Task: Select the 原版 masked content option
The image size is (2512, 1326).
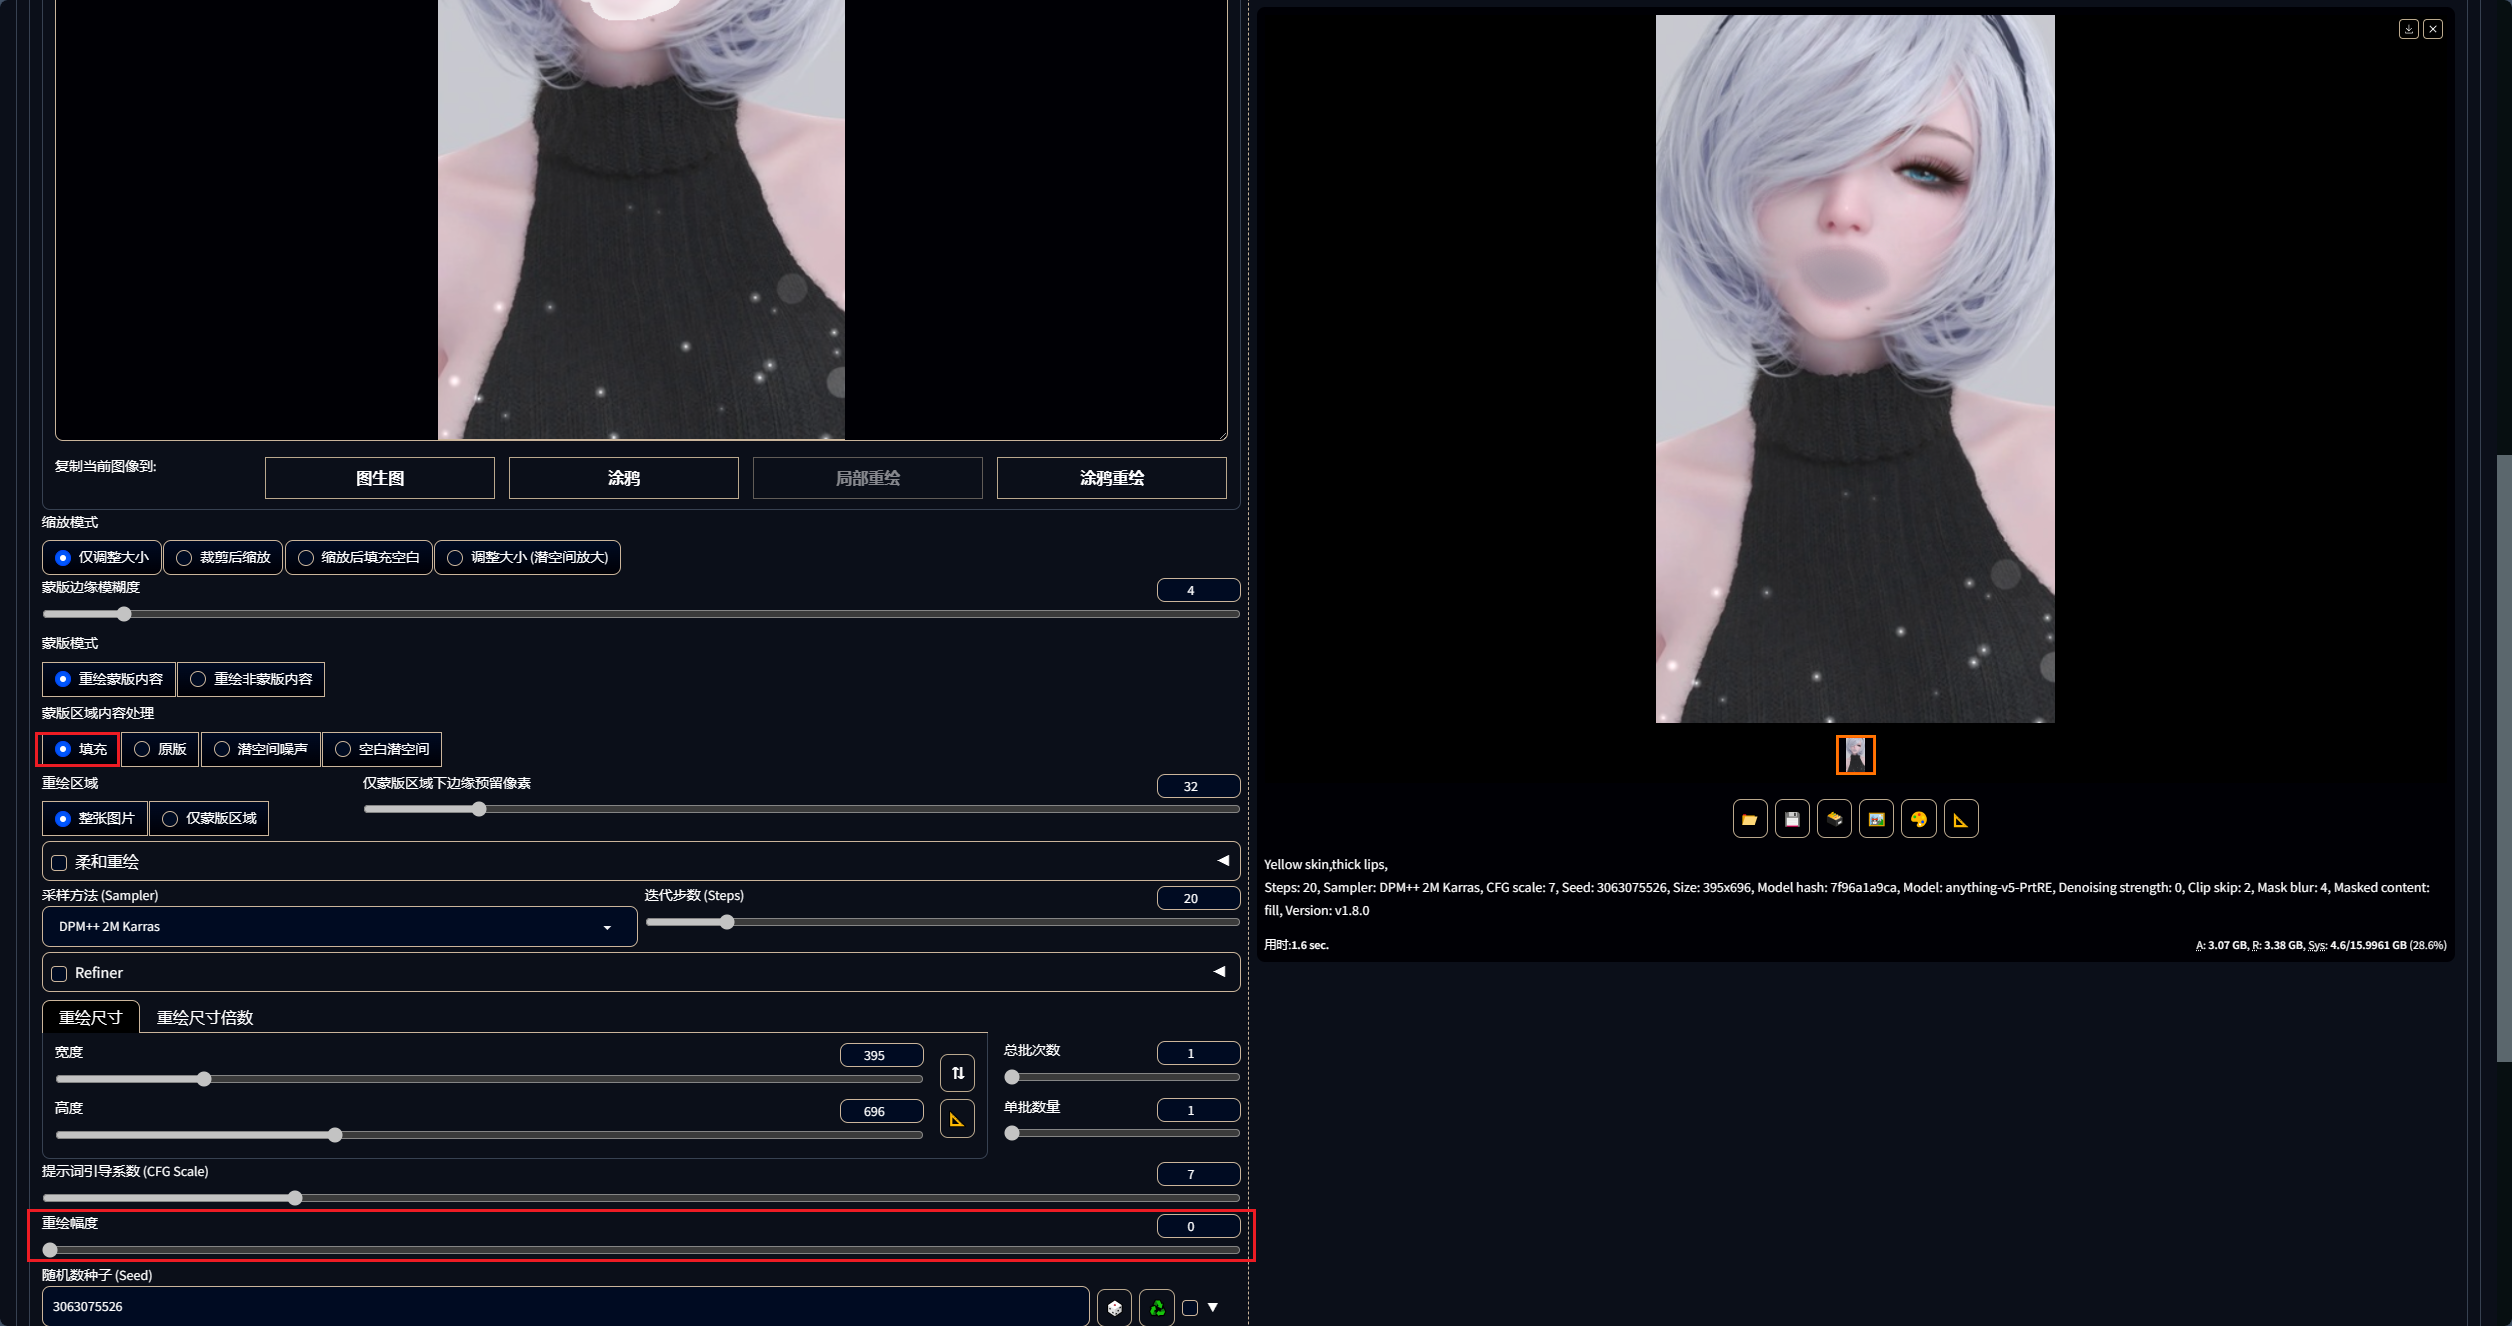Action: click(160, 749)
